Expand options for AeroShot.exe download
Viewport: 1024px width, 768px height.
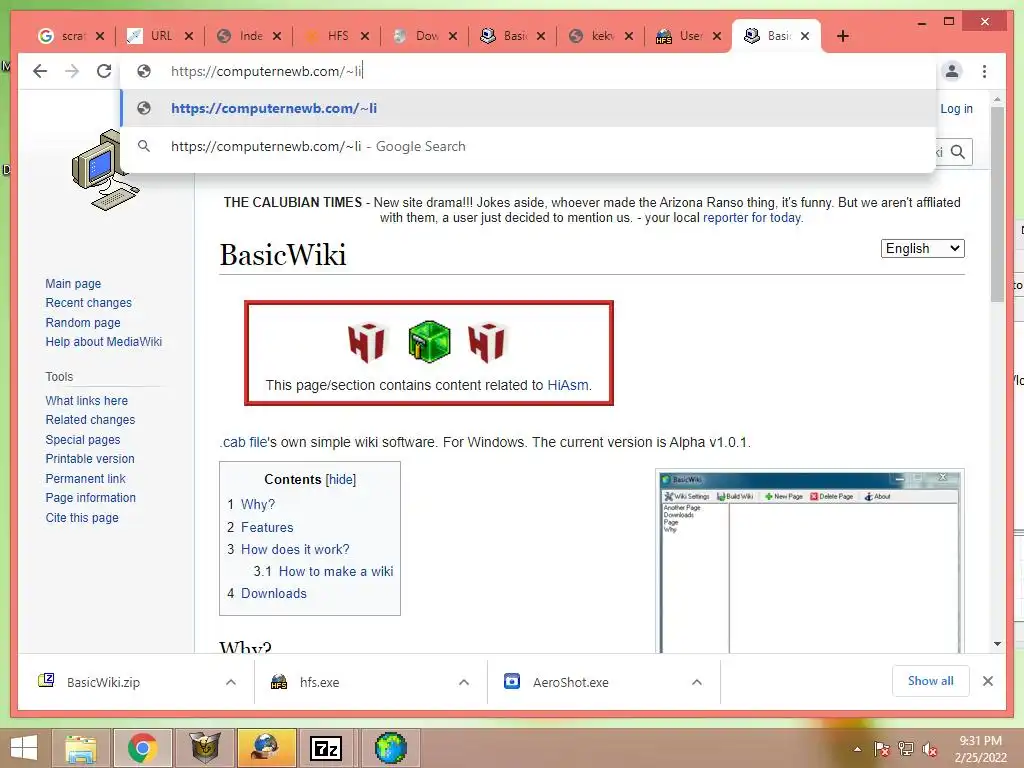(697, 682)
